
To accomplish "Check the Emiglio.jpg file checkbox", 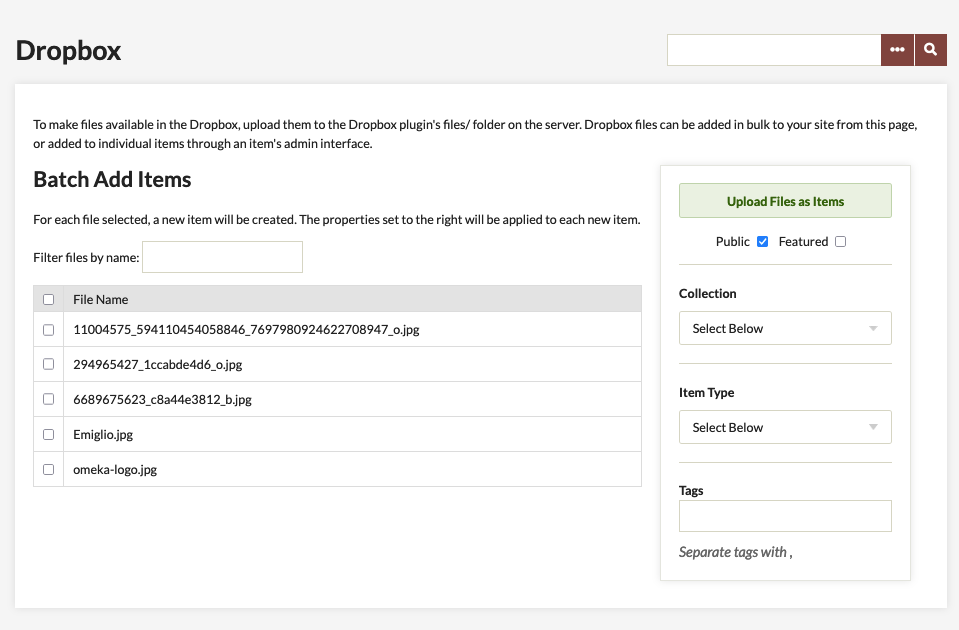I will point(48,434).
